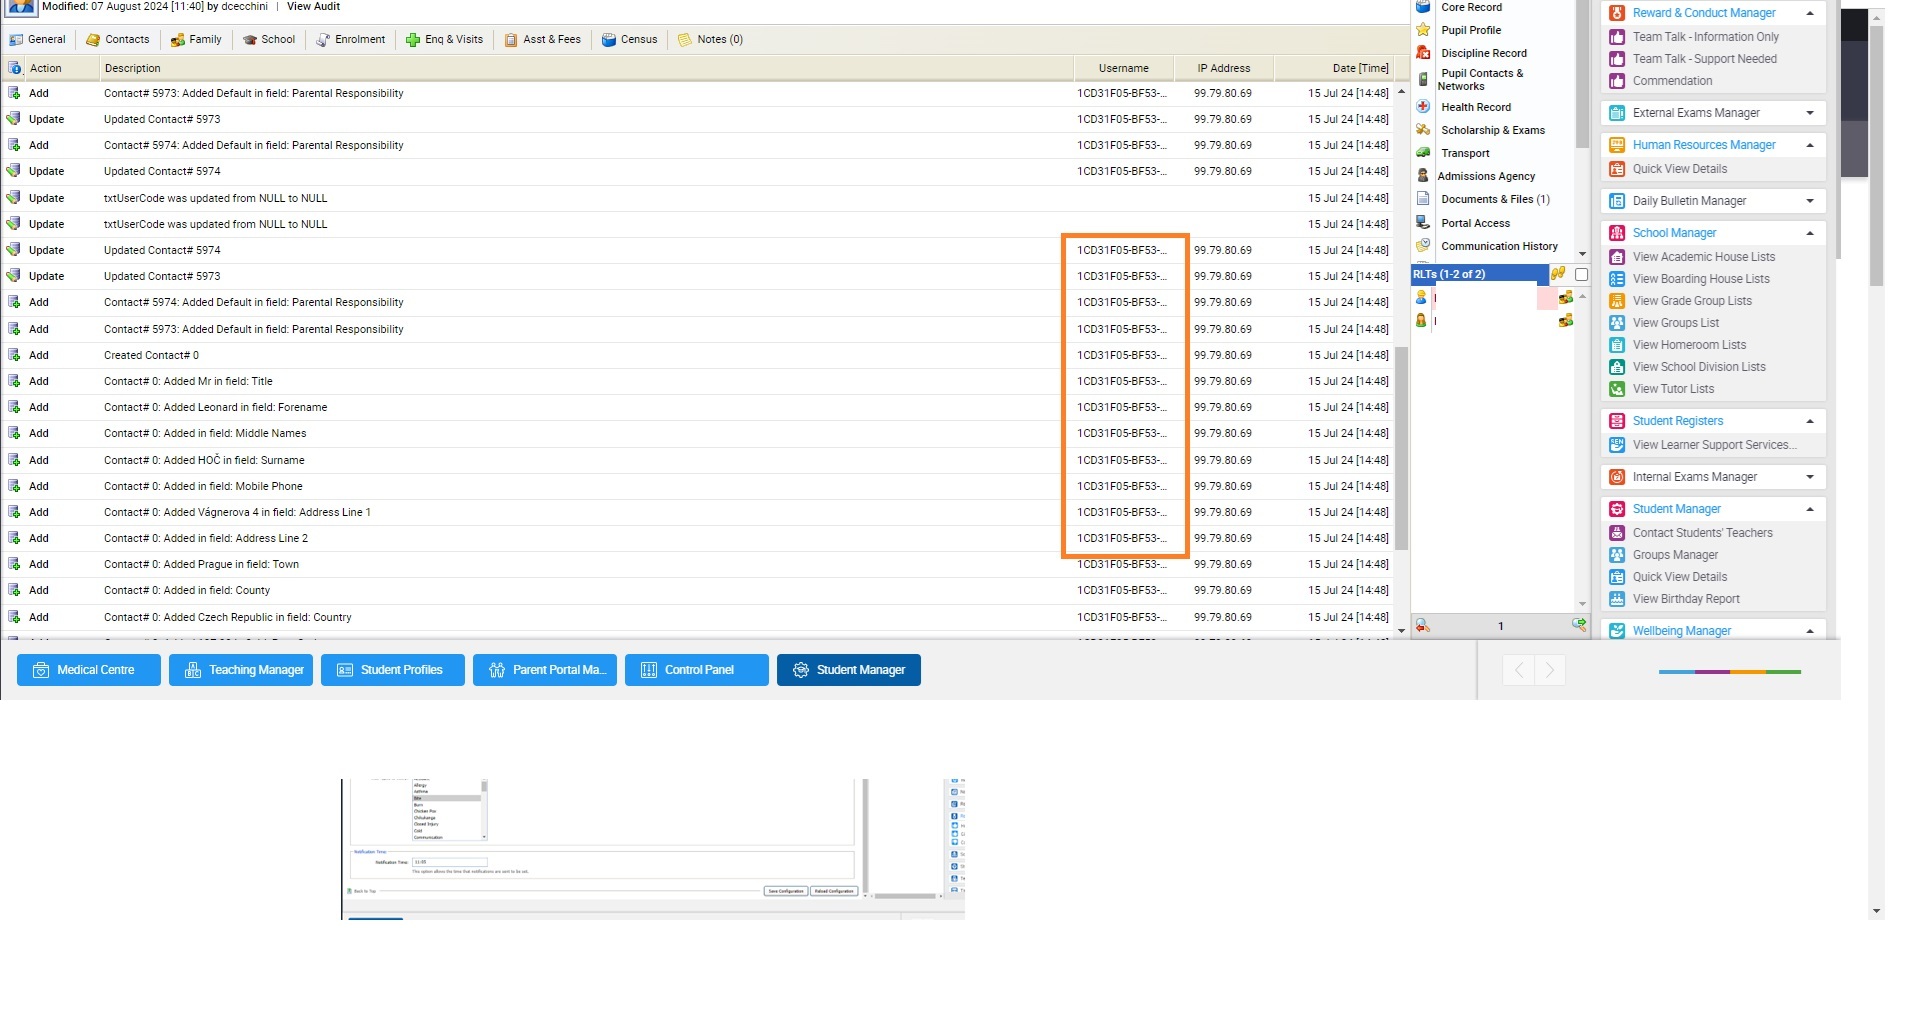Viewport: 1920px width, 1032px height.
Task: Tick the checkbox in the RLTs header
Action: 1581,274
